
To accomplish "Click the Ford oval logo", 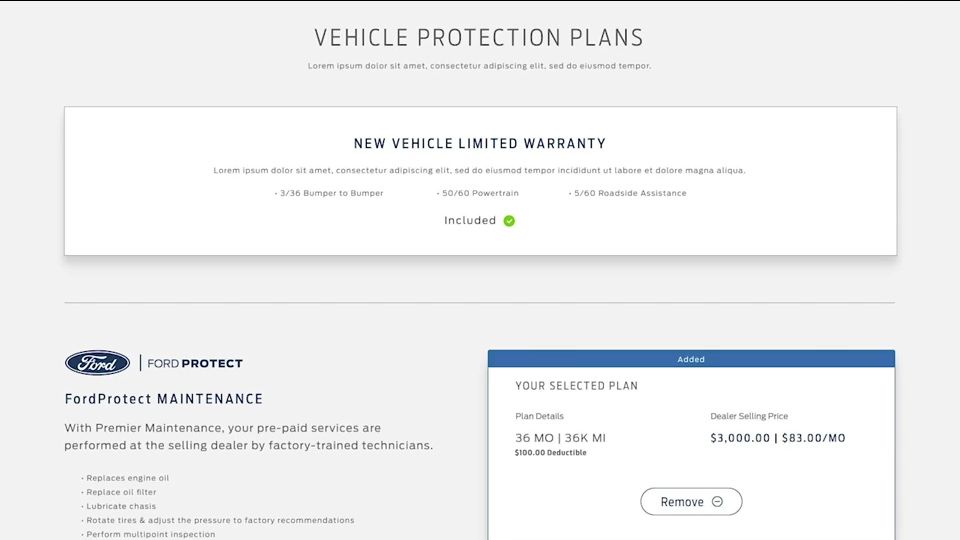I will click(97, 363).
